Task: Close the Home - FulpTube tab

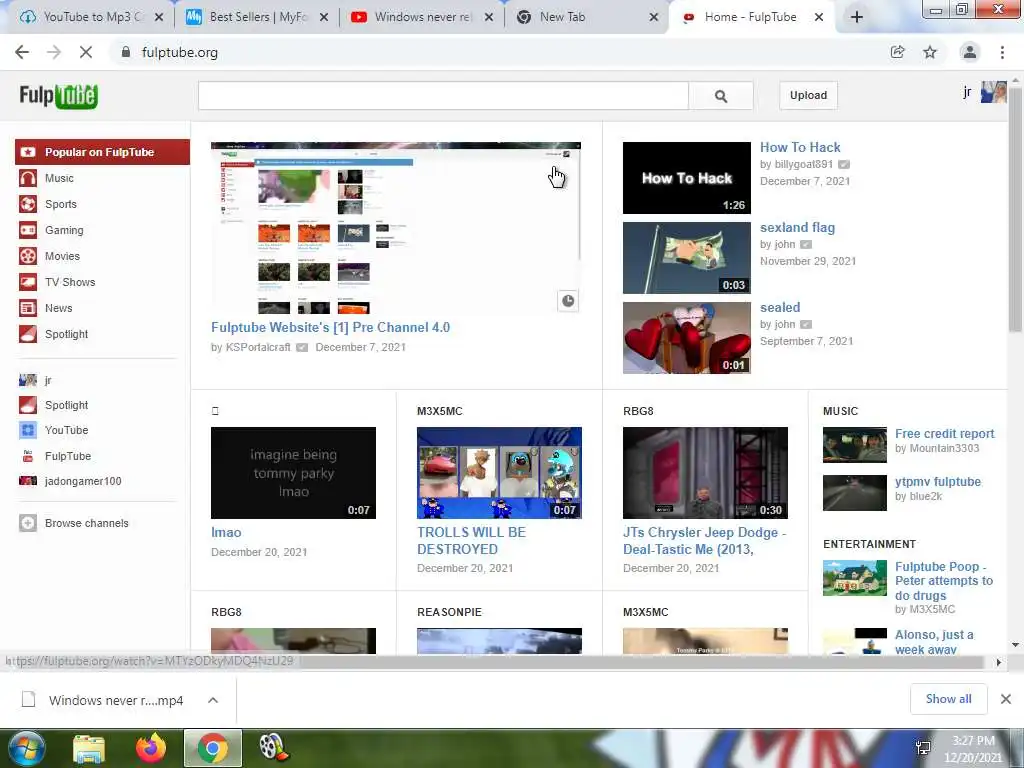Action: (x=819, y=17)
